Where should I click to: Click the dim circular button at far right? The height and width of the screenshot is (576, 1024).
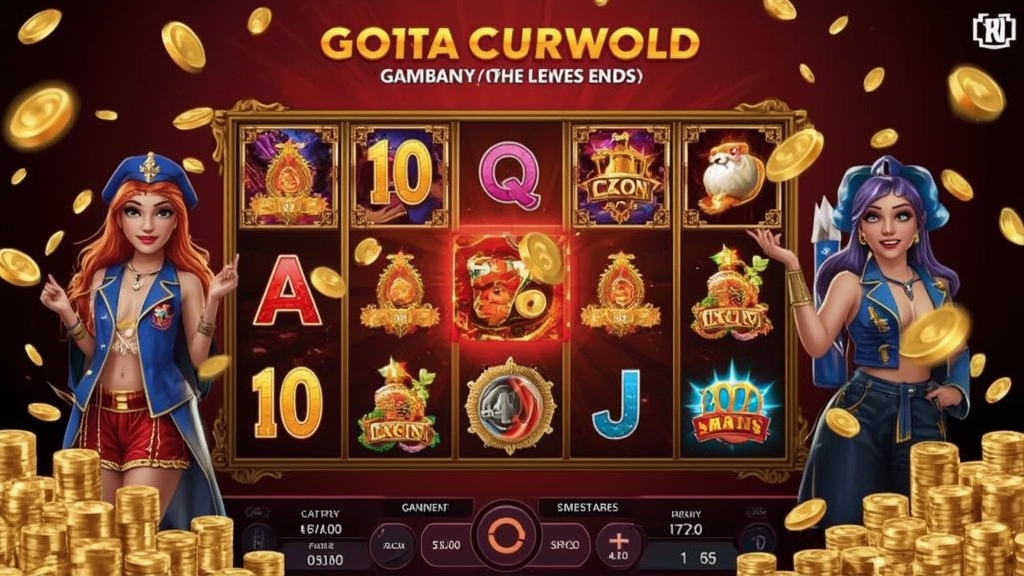tap(760, 541)
